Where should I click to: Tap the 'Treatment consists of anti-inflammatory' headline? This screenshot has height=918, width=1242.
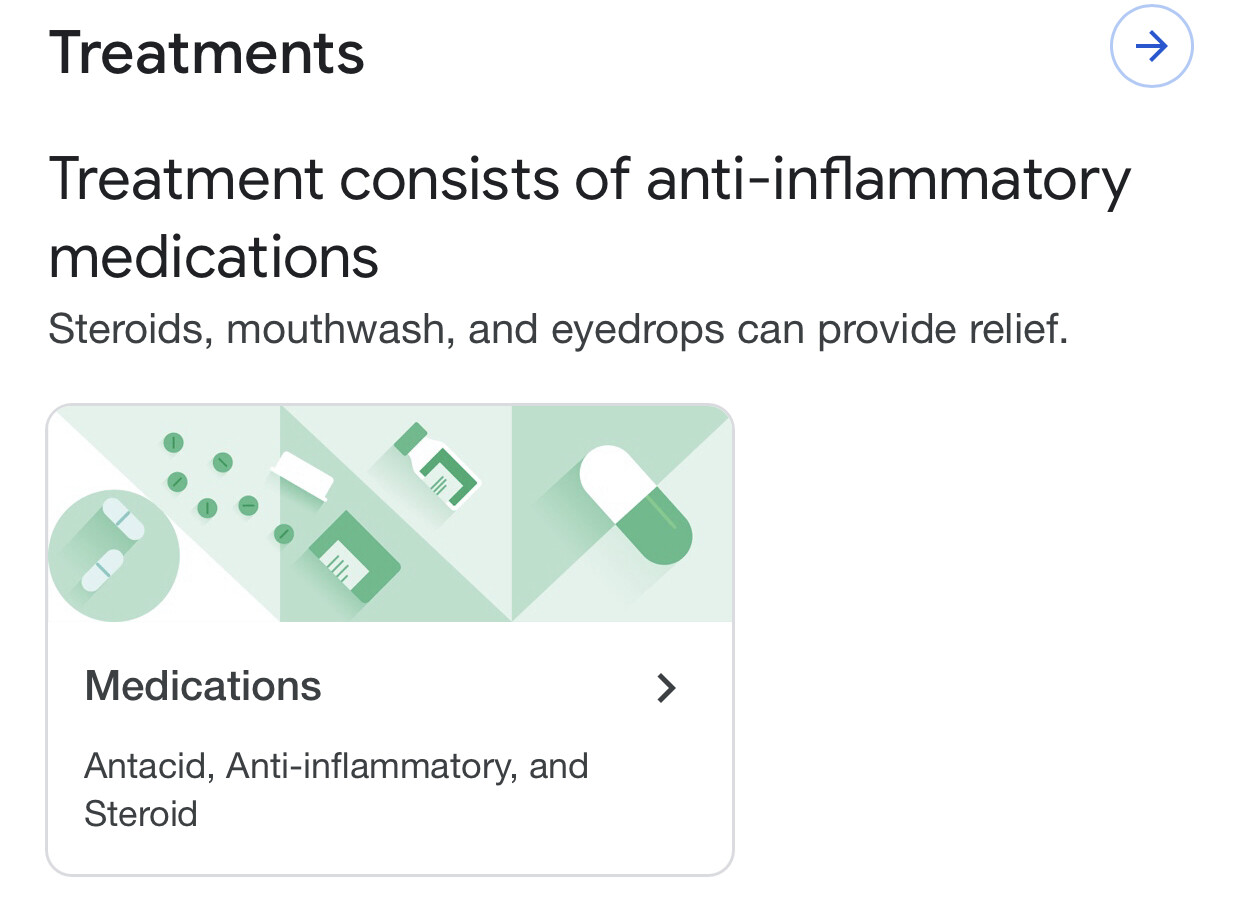(x=589, y=180)
